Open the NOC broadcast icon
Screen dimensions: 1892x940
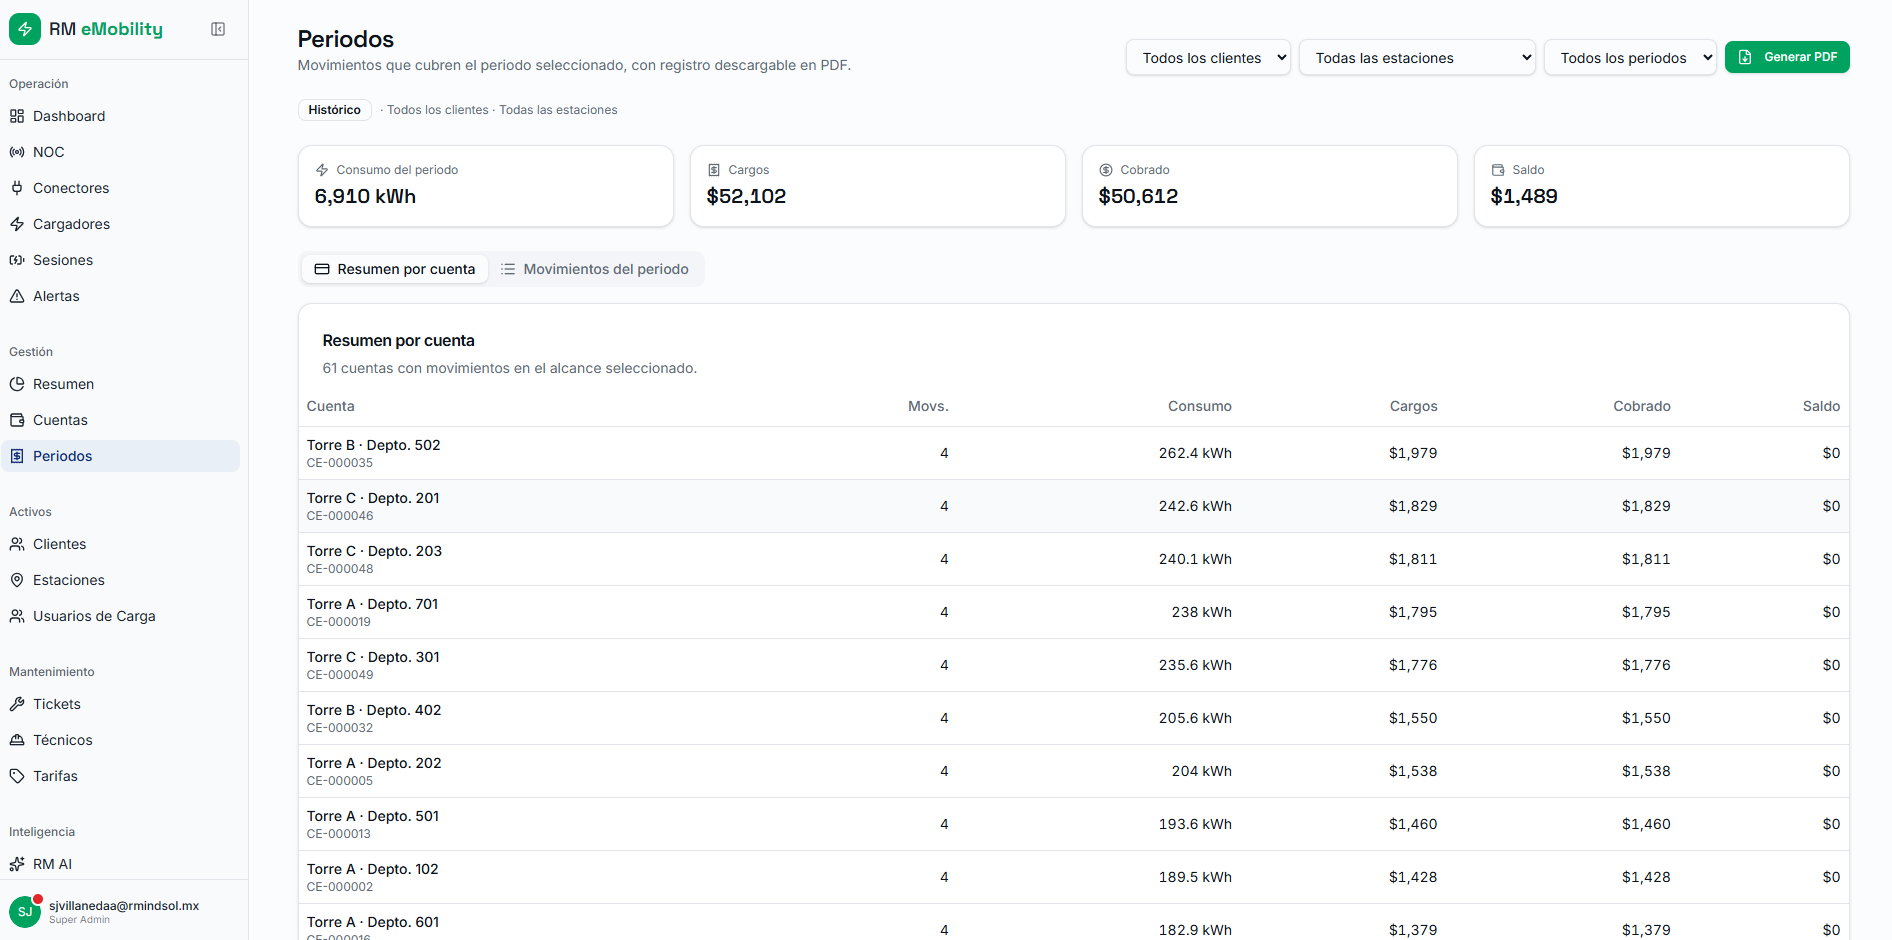point(17,152)
